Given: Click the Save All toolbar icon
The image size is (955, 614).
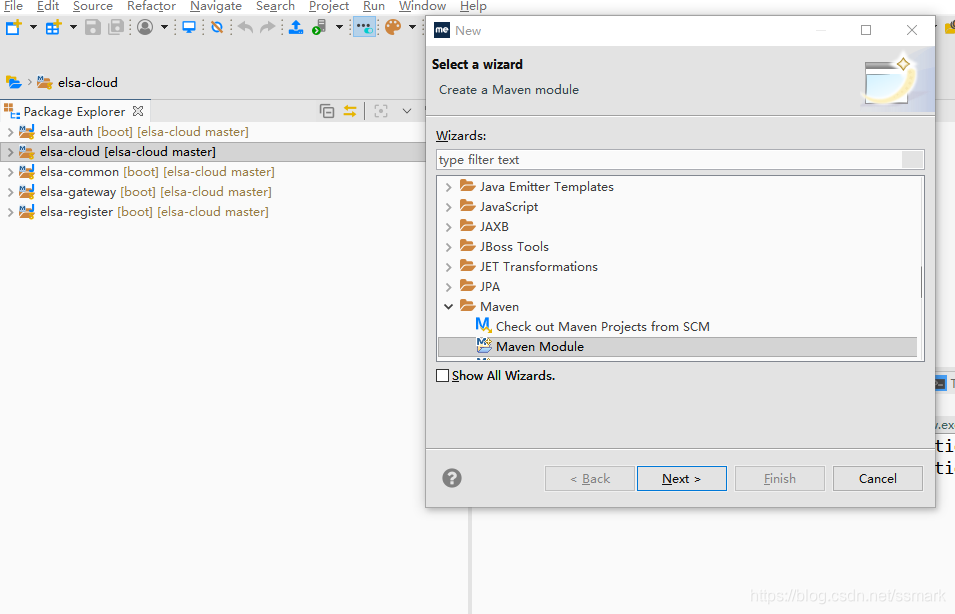Looking at the screenshot, I should pyautogui.click(x=116, y=27).
